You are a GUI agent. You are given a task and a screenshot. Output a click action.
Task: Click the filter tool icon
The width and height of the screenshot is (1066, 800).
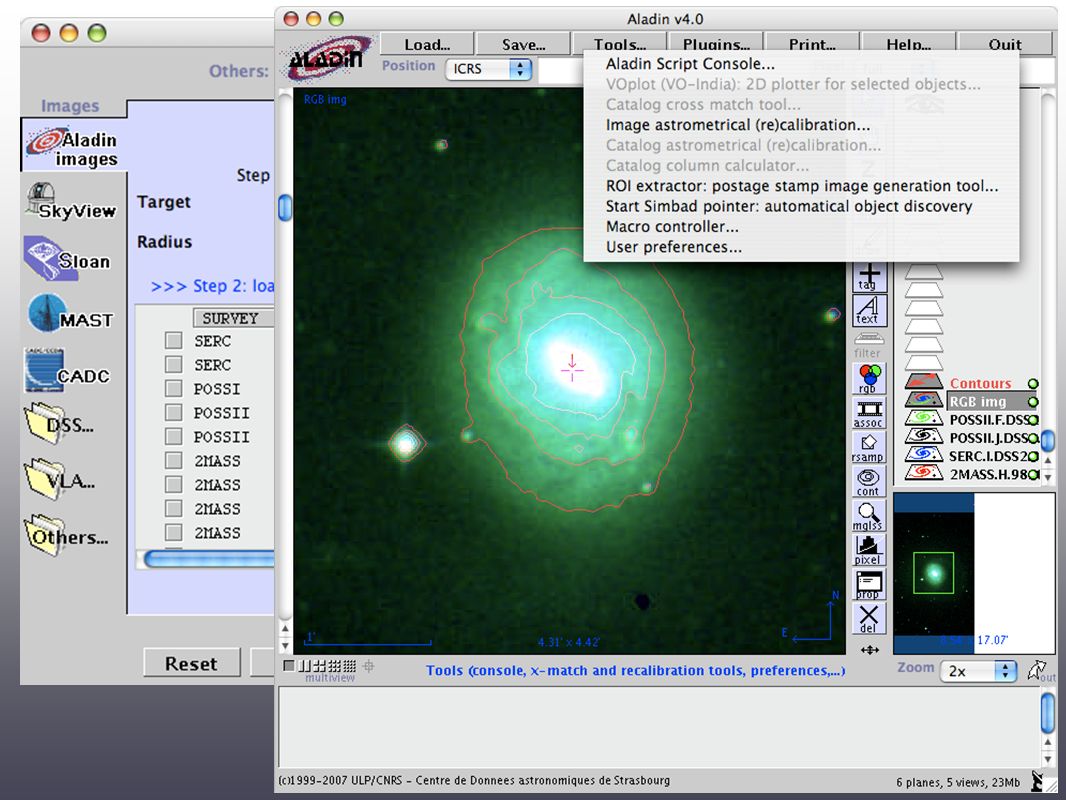coord(868,345)
